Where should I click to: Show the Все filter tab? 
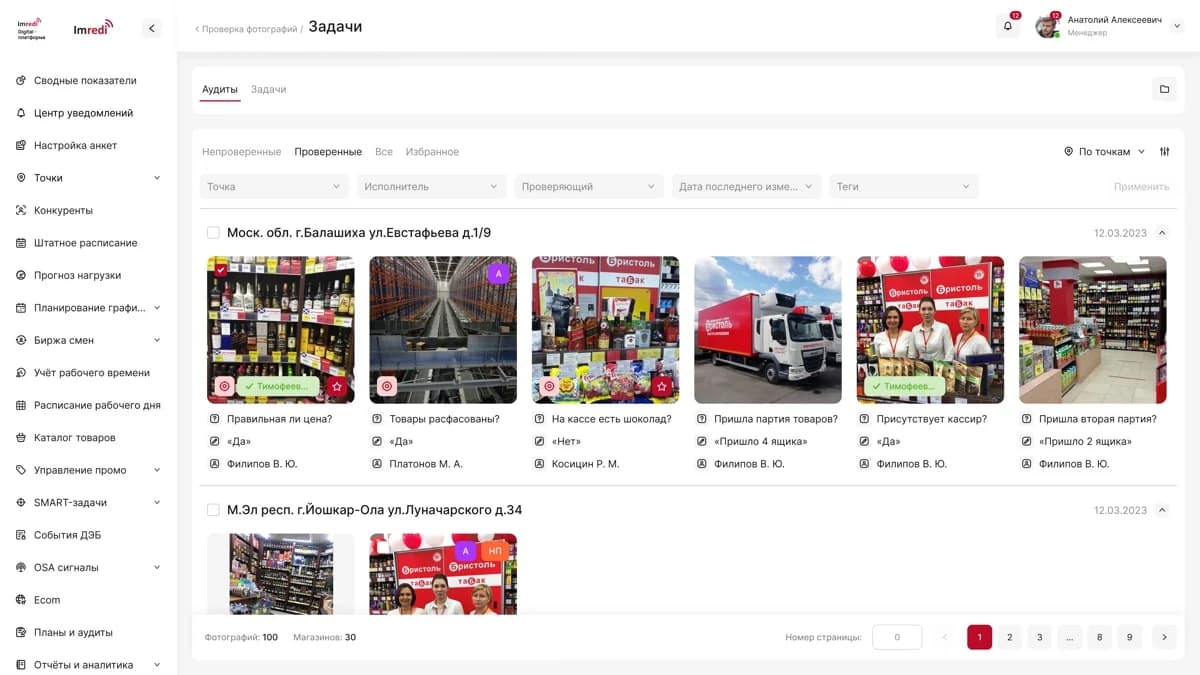[384, 152]
